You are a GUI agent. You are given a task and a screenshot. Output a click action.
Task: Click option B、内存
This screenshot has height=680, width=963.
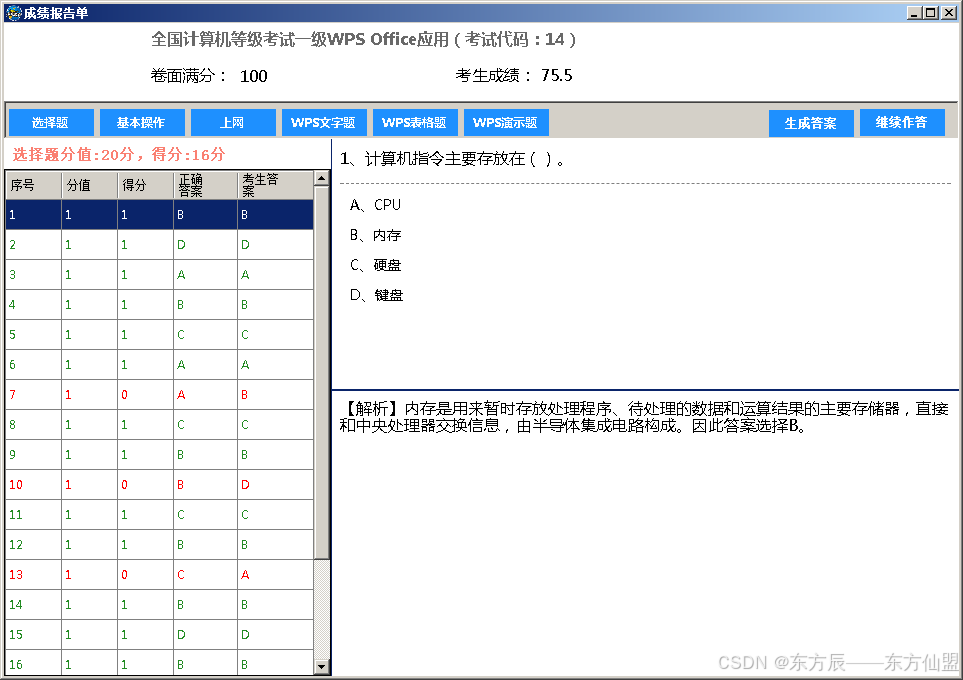click(x=375, y=235)
